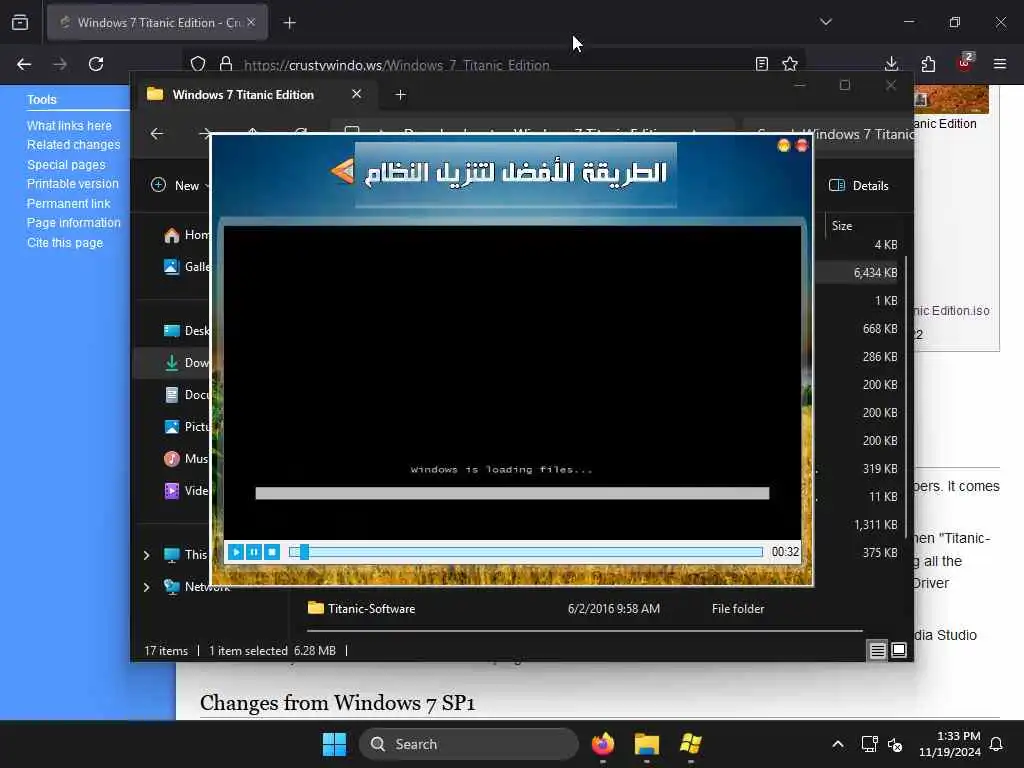Open the Windows Start menu
The width and height of the screenshot is (1024, 768).
[x=334, y=744]
